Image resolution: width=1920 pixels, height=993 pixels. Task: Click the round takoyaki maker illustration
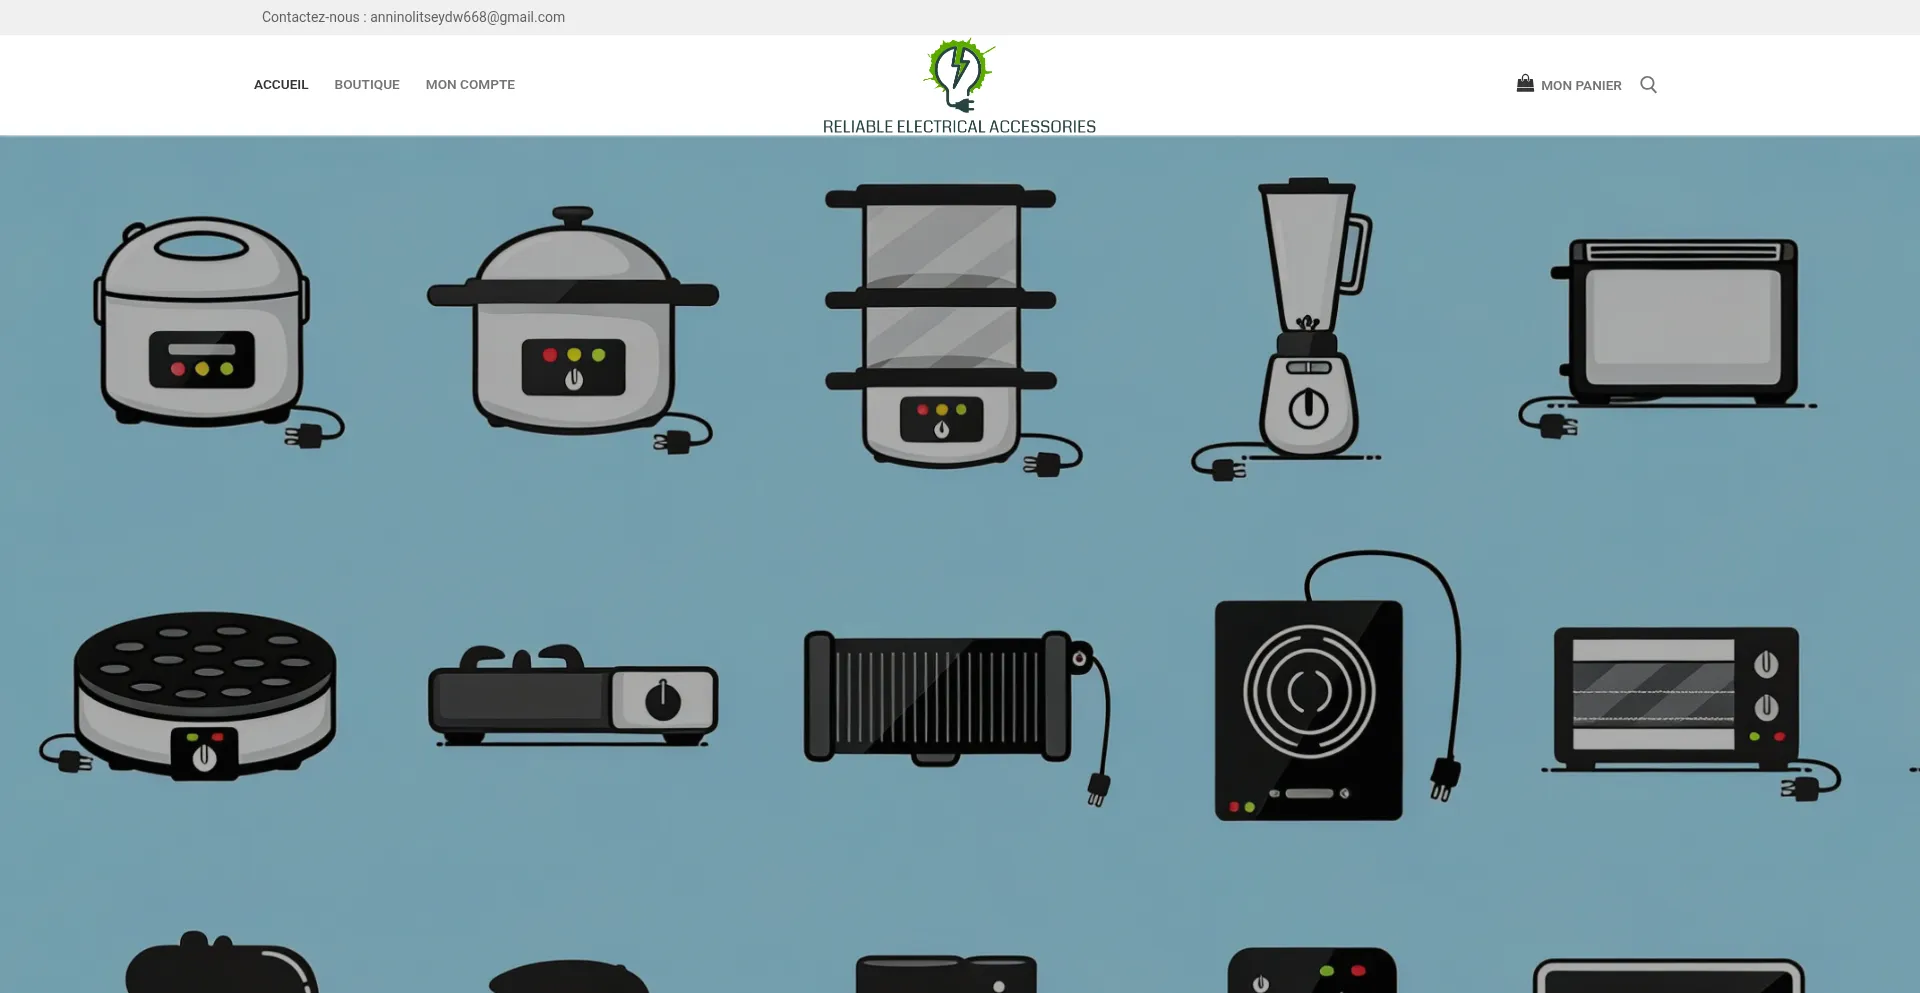(x=189, y=696)
